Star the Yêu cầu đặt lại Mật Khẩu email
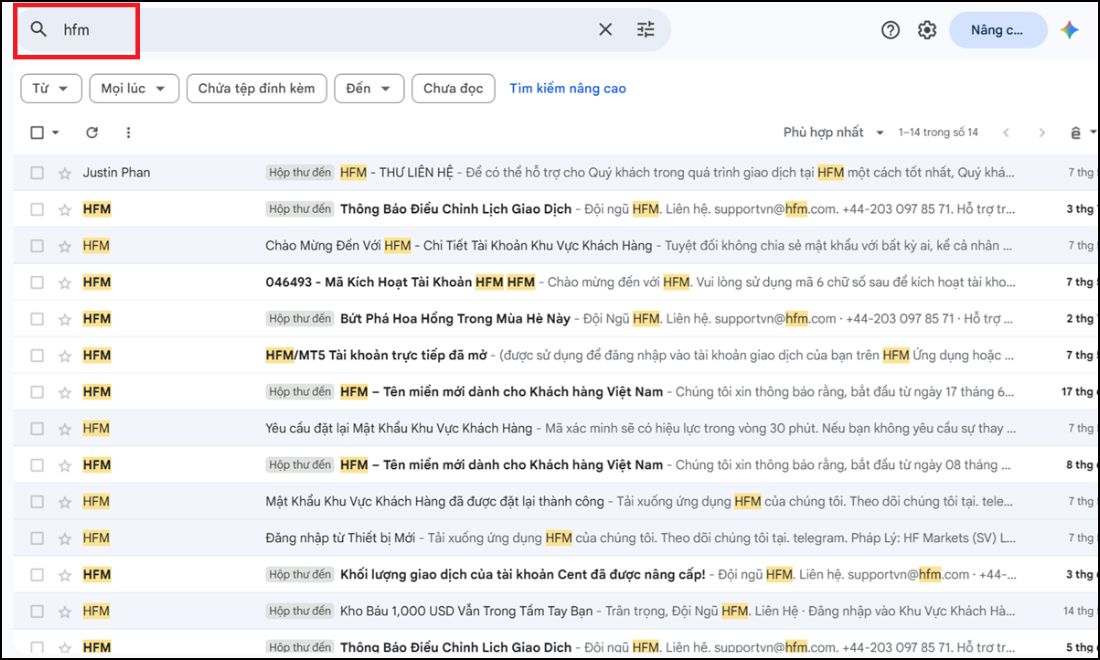The image size is (1100, 660). 65,429
